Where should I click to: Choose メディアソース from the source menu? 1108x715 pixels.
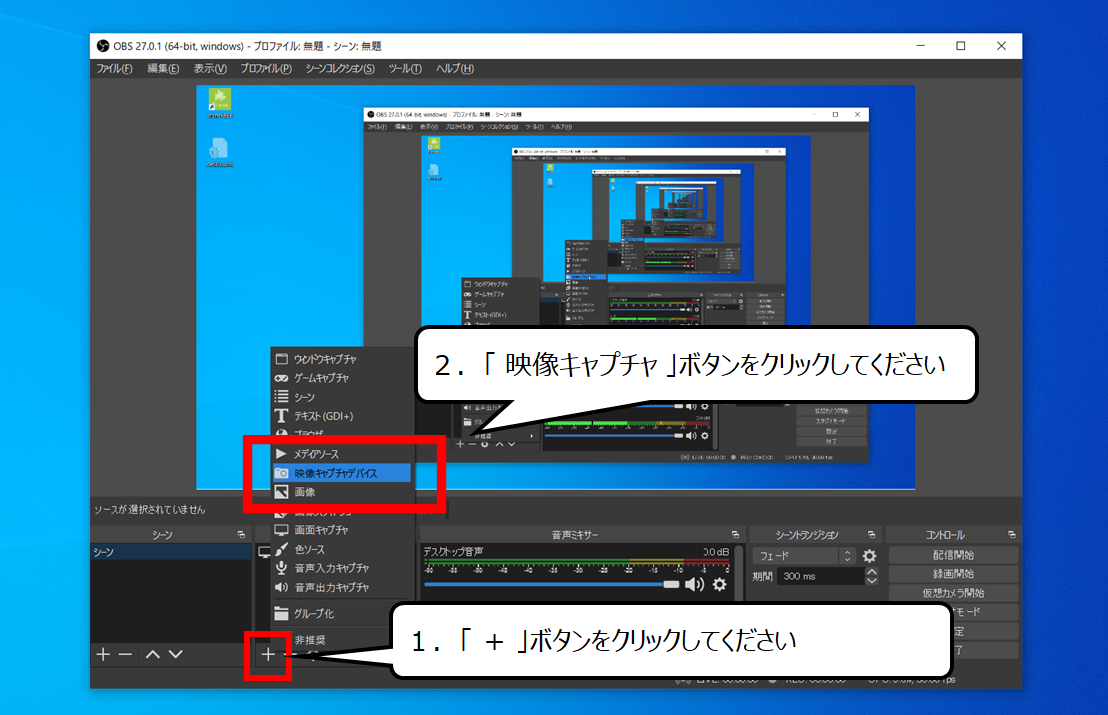pyautogui.click(x=342, y=454)
